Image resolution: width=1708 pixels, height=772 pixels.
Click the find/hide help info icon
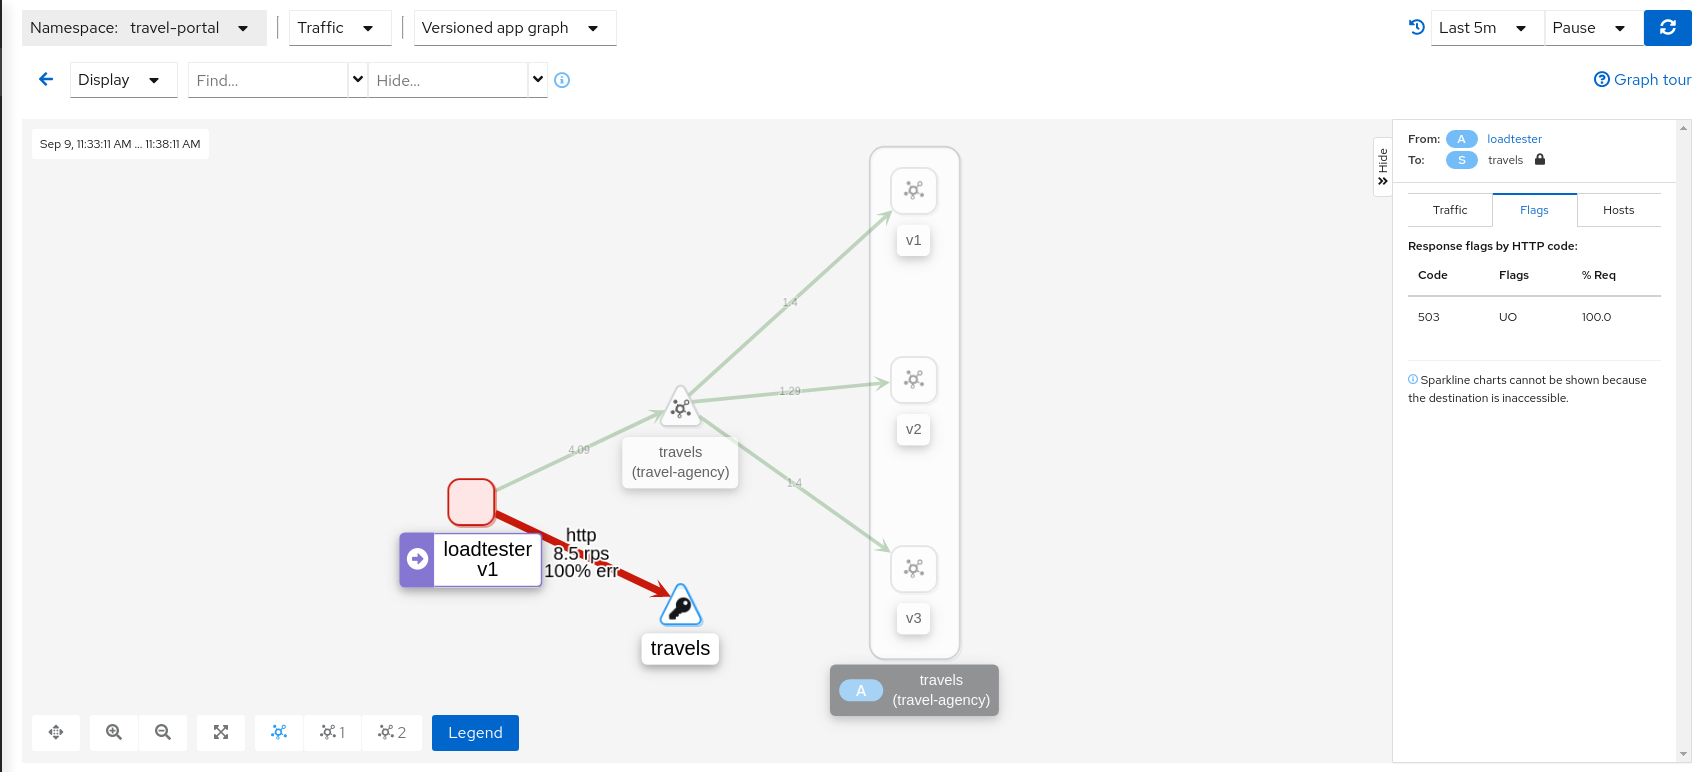tap(562, 80)
